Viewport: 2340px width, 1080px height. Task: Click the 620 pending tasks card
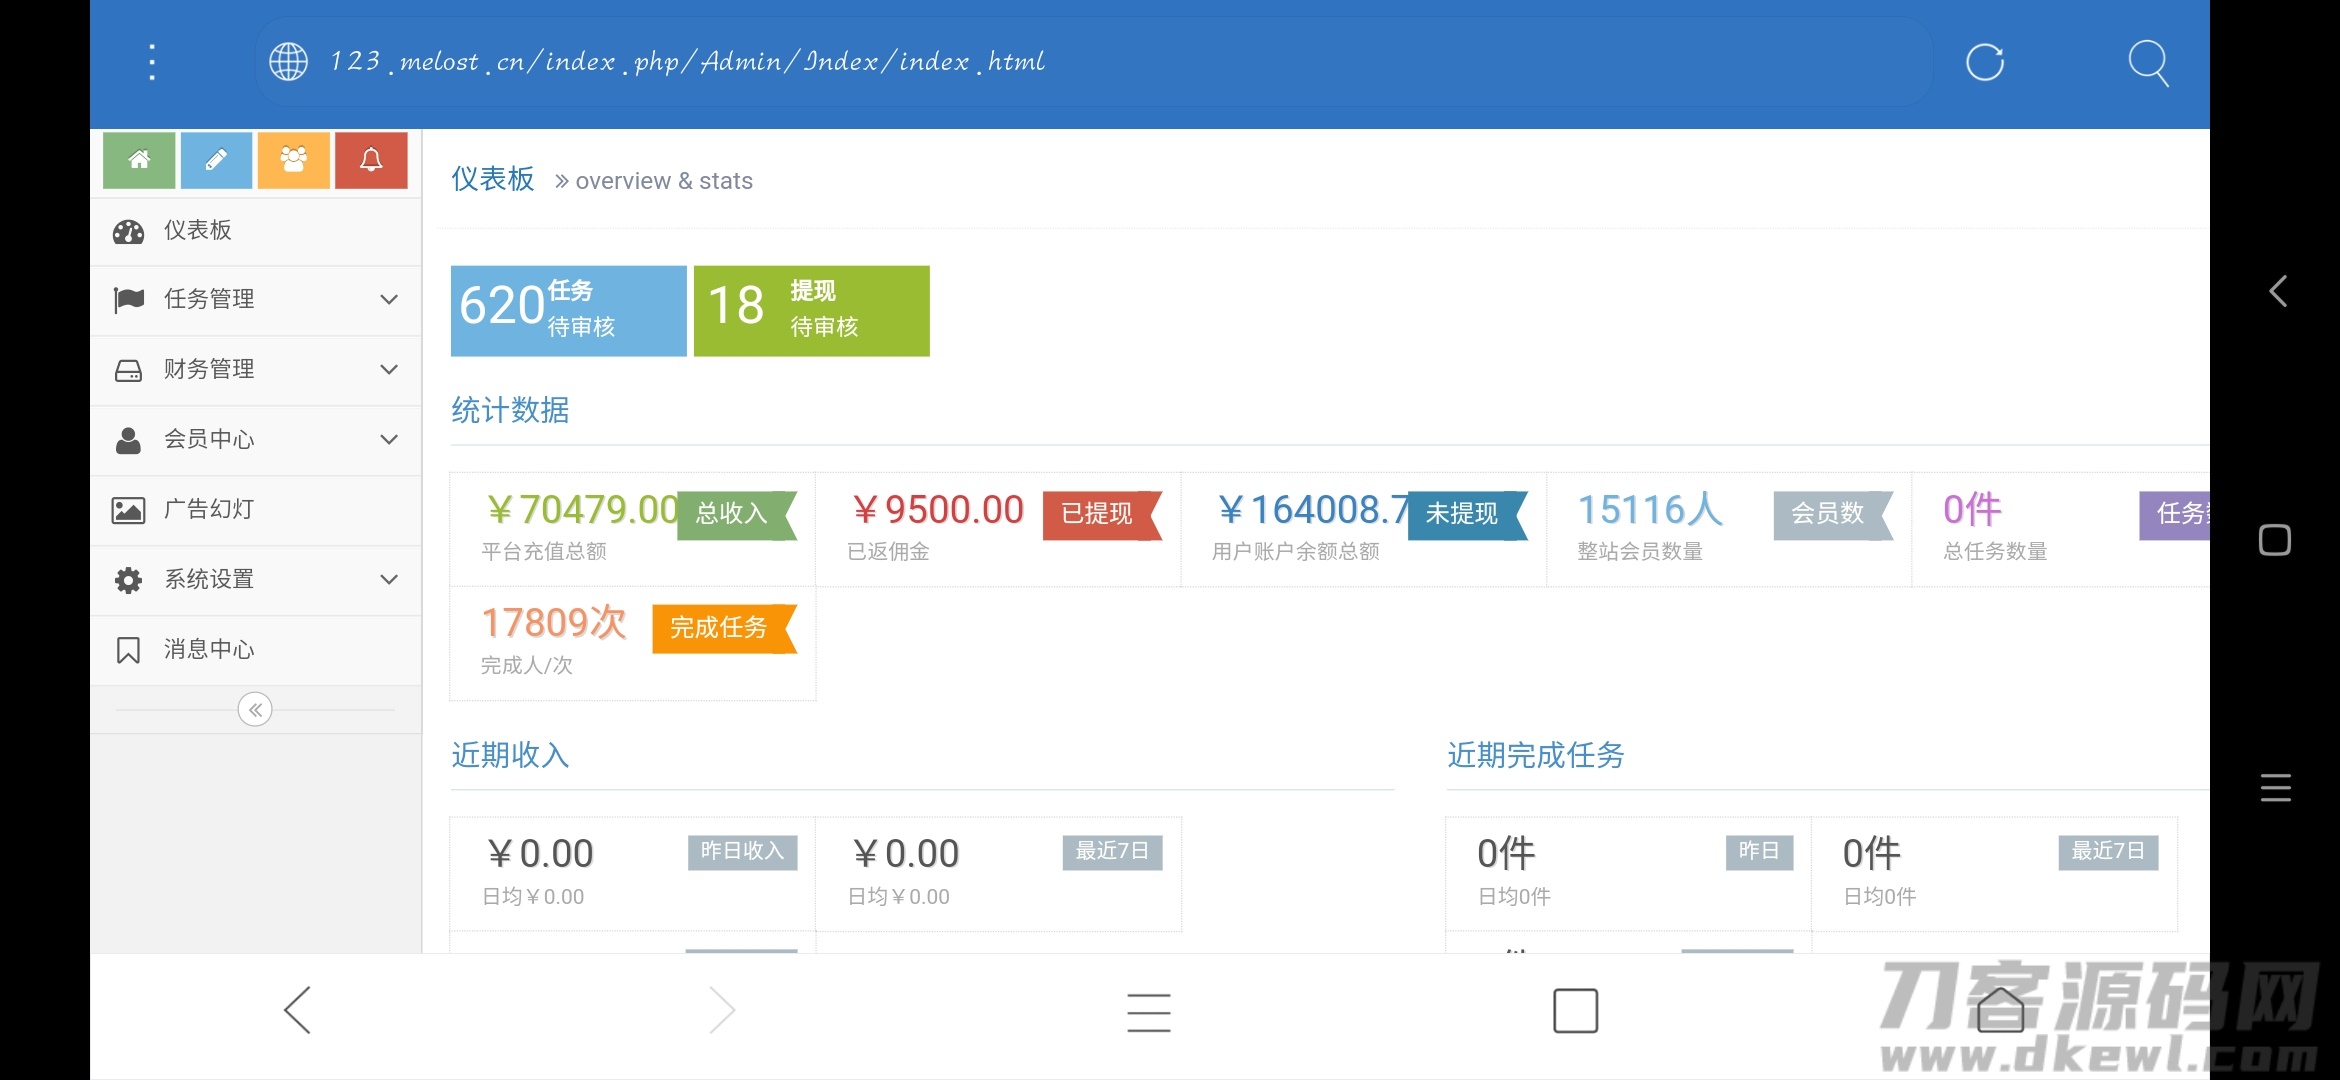coord(568,311)
